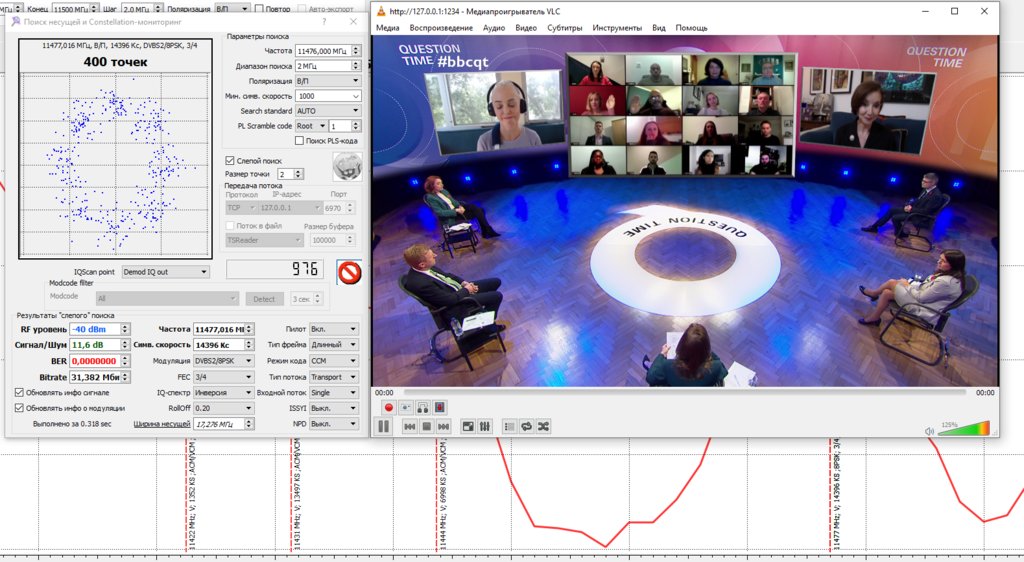Toggle 'Обновлять инфо о модуляции' checkbox
The image size is (1024, 562).
[19, 408]
